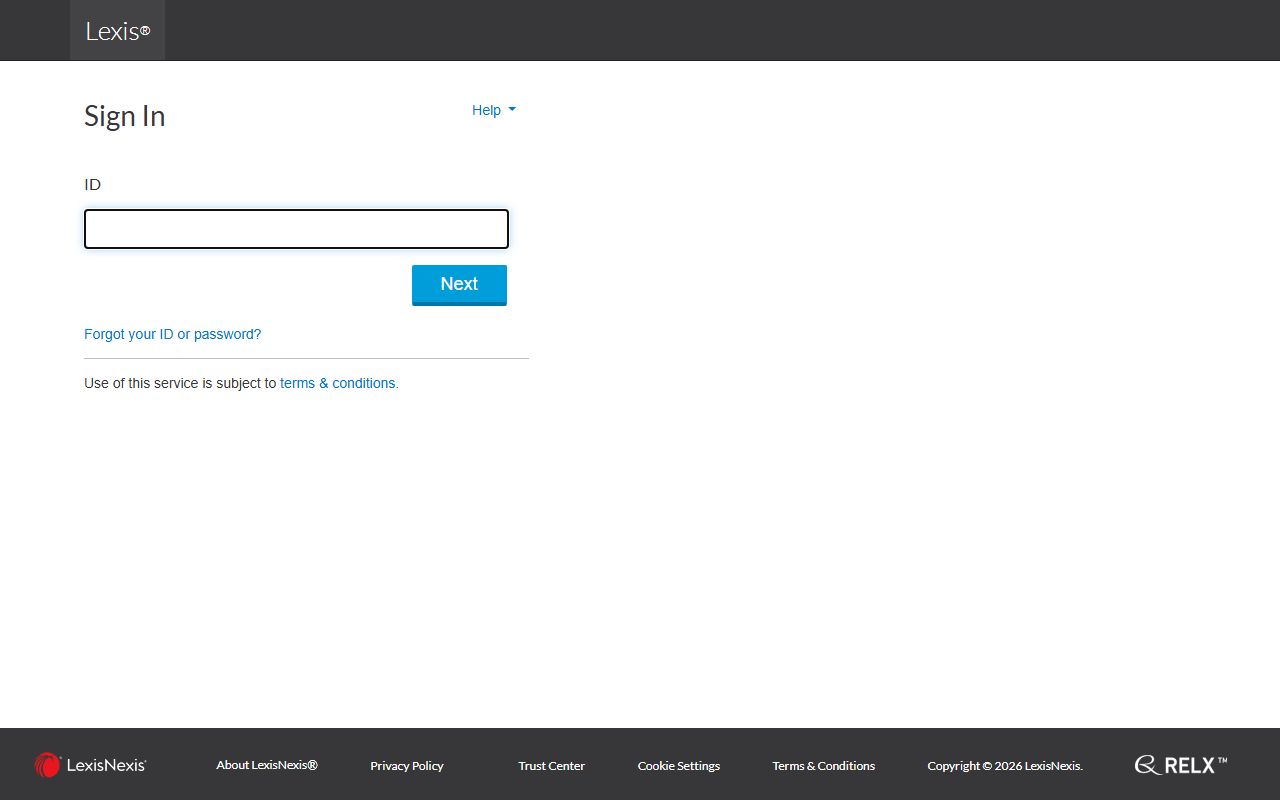Click the RELX logo in footer
Screen dimensions: 1280x800
pyautogui.click(x=1181, y=765)
